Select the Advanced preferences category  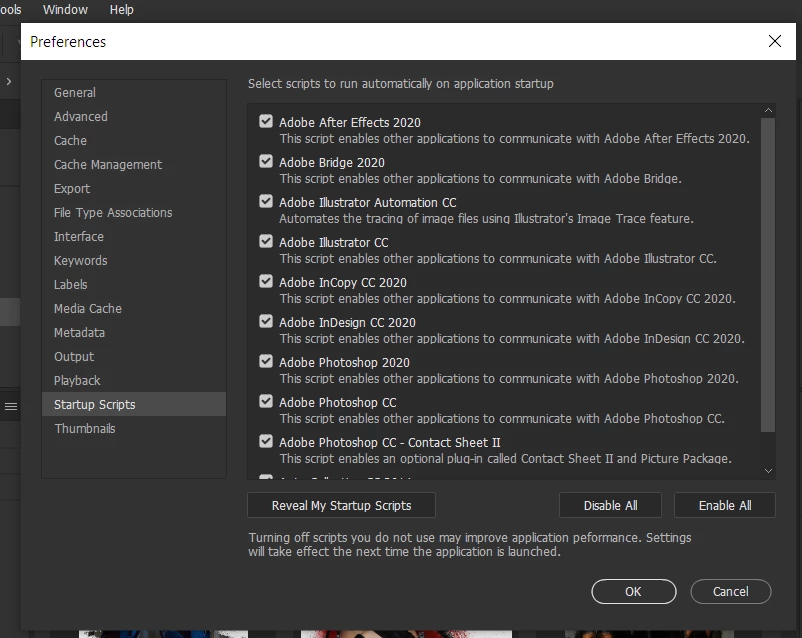[133, 117]
